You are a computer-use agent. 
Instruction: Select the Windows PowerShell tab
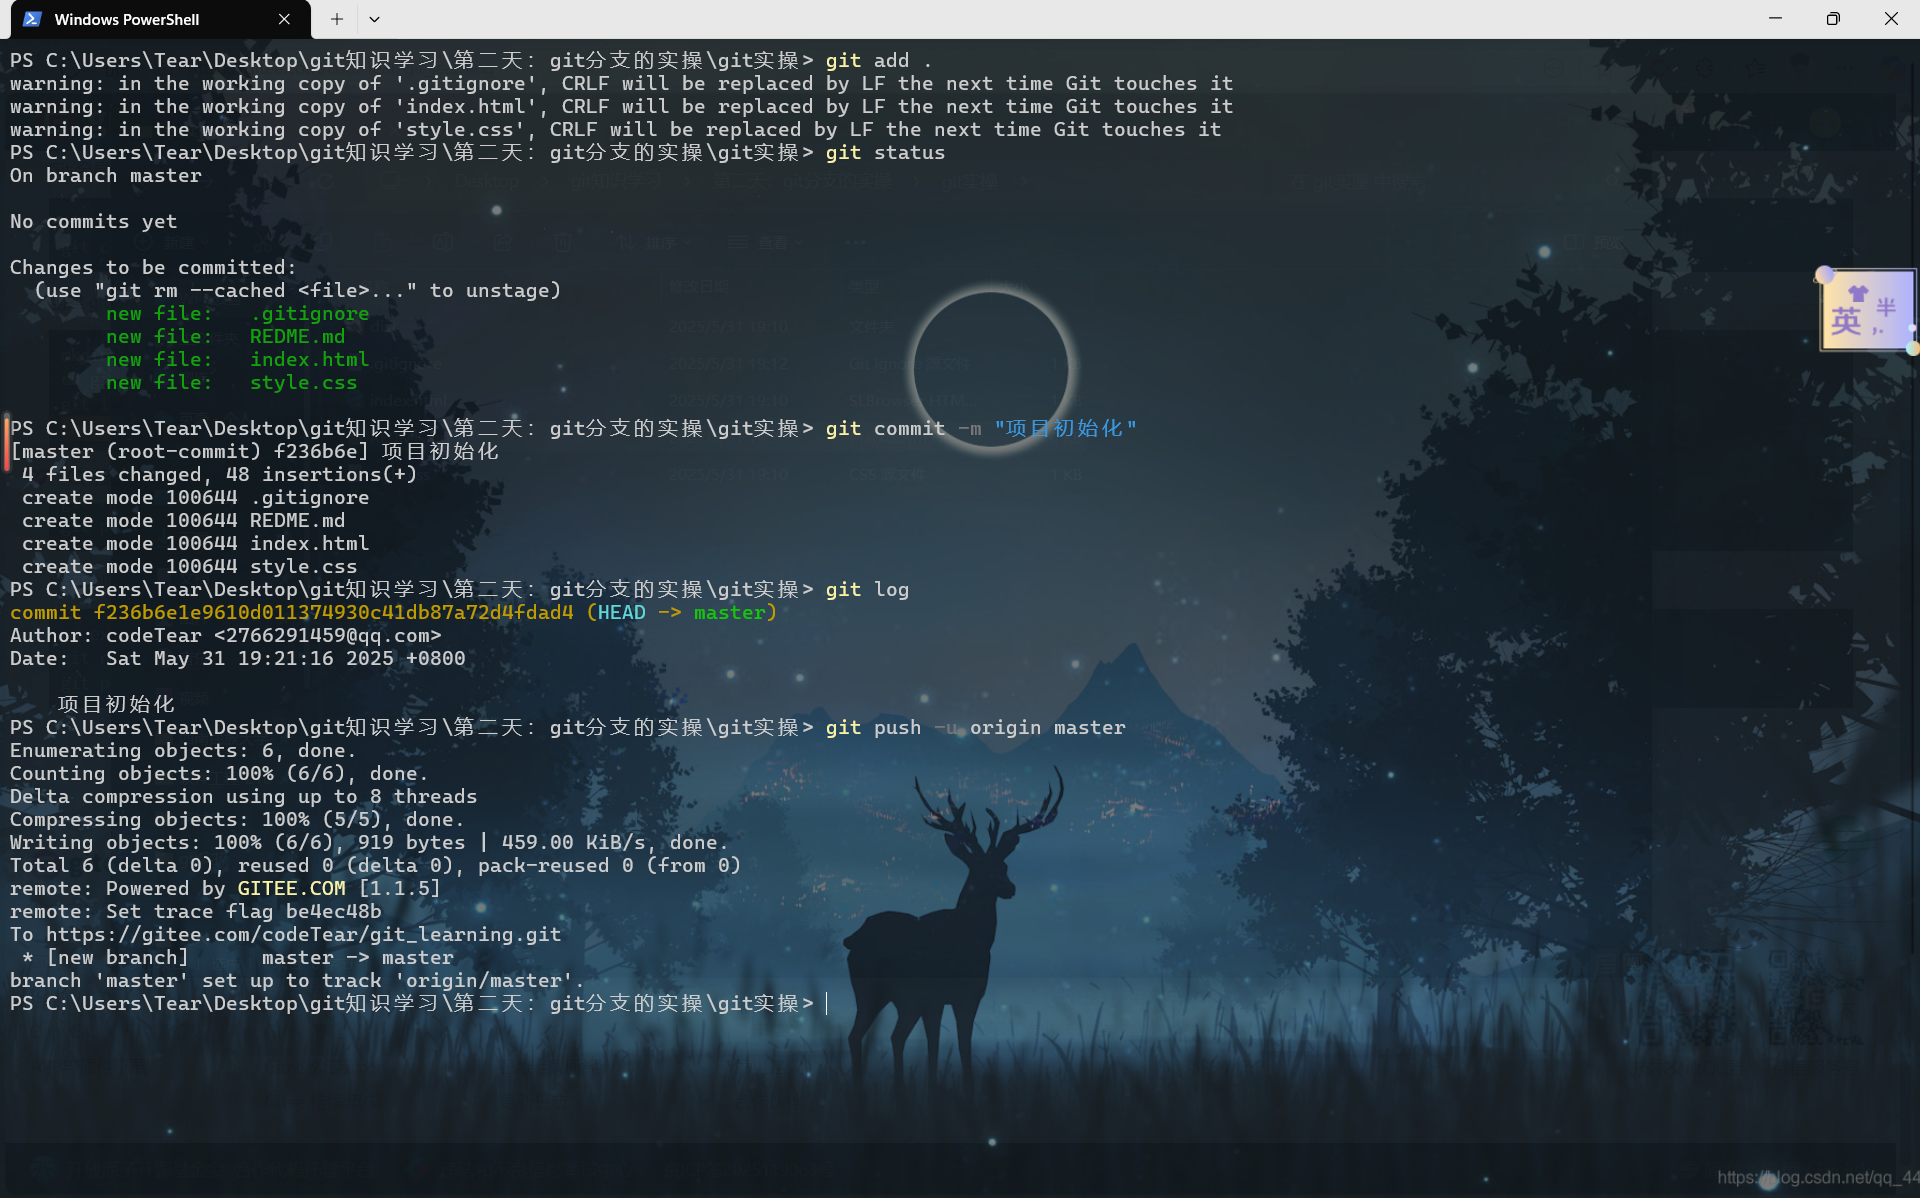point(127,19)
